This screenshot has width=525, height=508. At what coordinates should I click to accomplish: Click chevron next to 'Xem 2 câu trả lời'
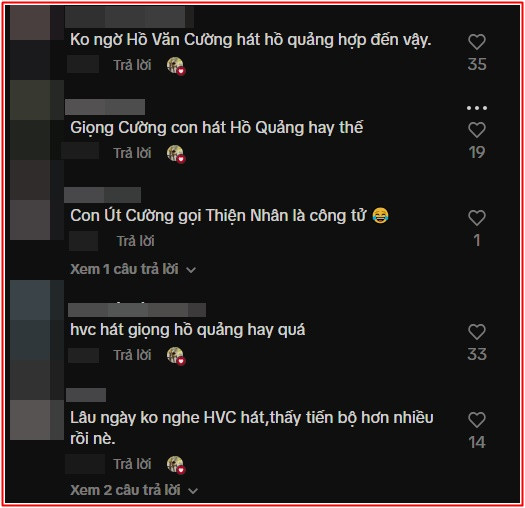tap(193, 491)
